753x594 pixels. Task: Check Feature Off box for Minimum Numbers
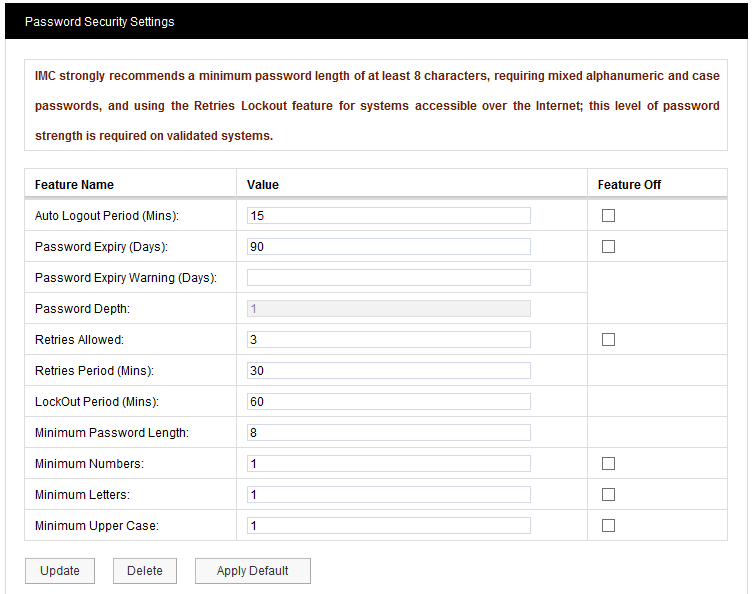[608, 464]
